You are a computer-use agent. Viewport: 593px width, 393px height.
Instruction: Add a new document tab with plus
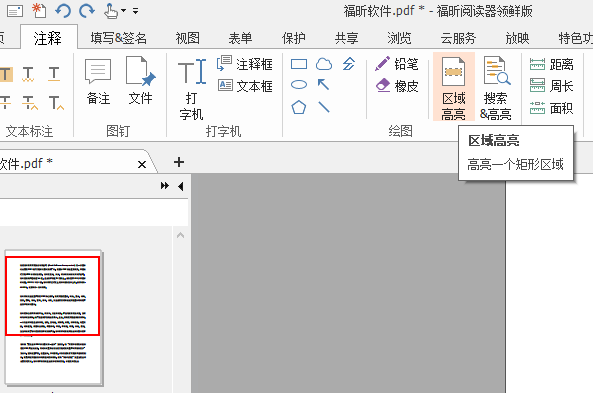click(x=179, y=162)
